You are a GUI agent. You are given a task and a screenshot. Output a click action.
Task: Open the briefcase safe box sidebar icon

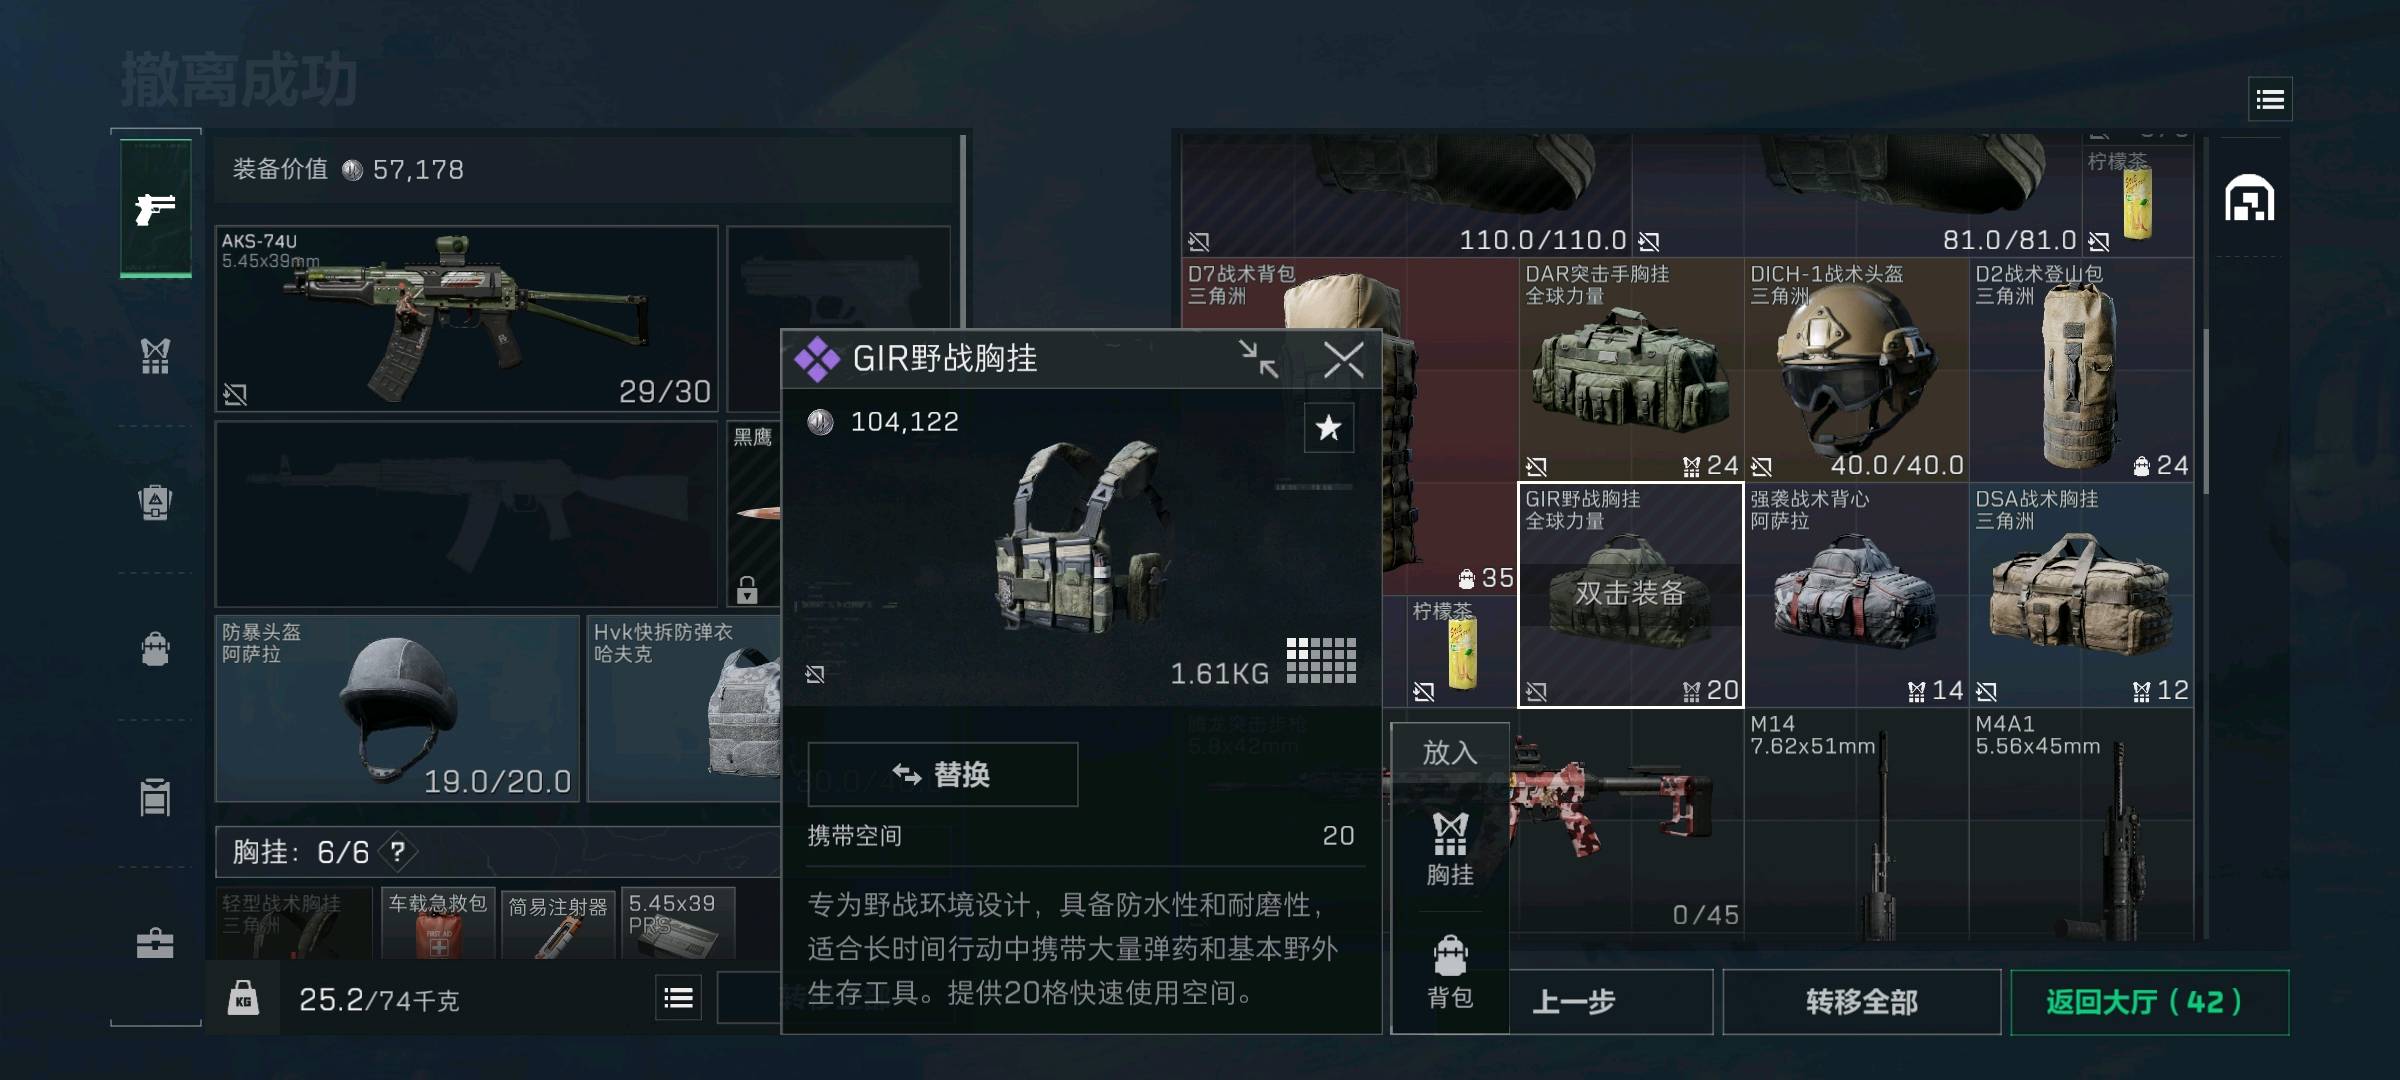pos(155,943)
